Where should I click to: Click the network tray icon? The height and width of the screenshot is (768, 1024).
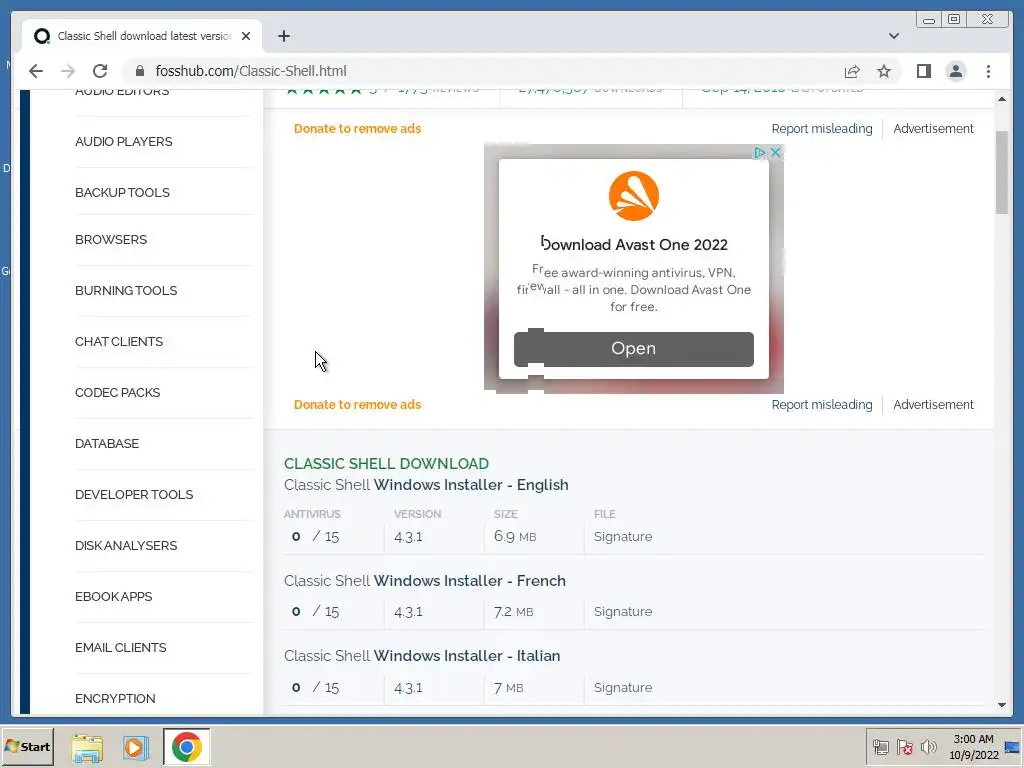[881, 747]
